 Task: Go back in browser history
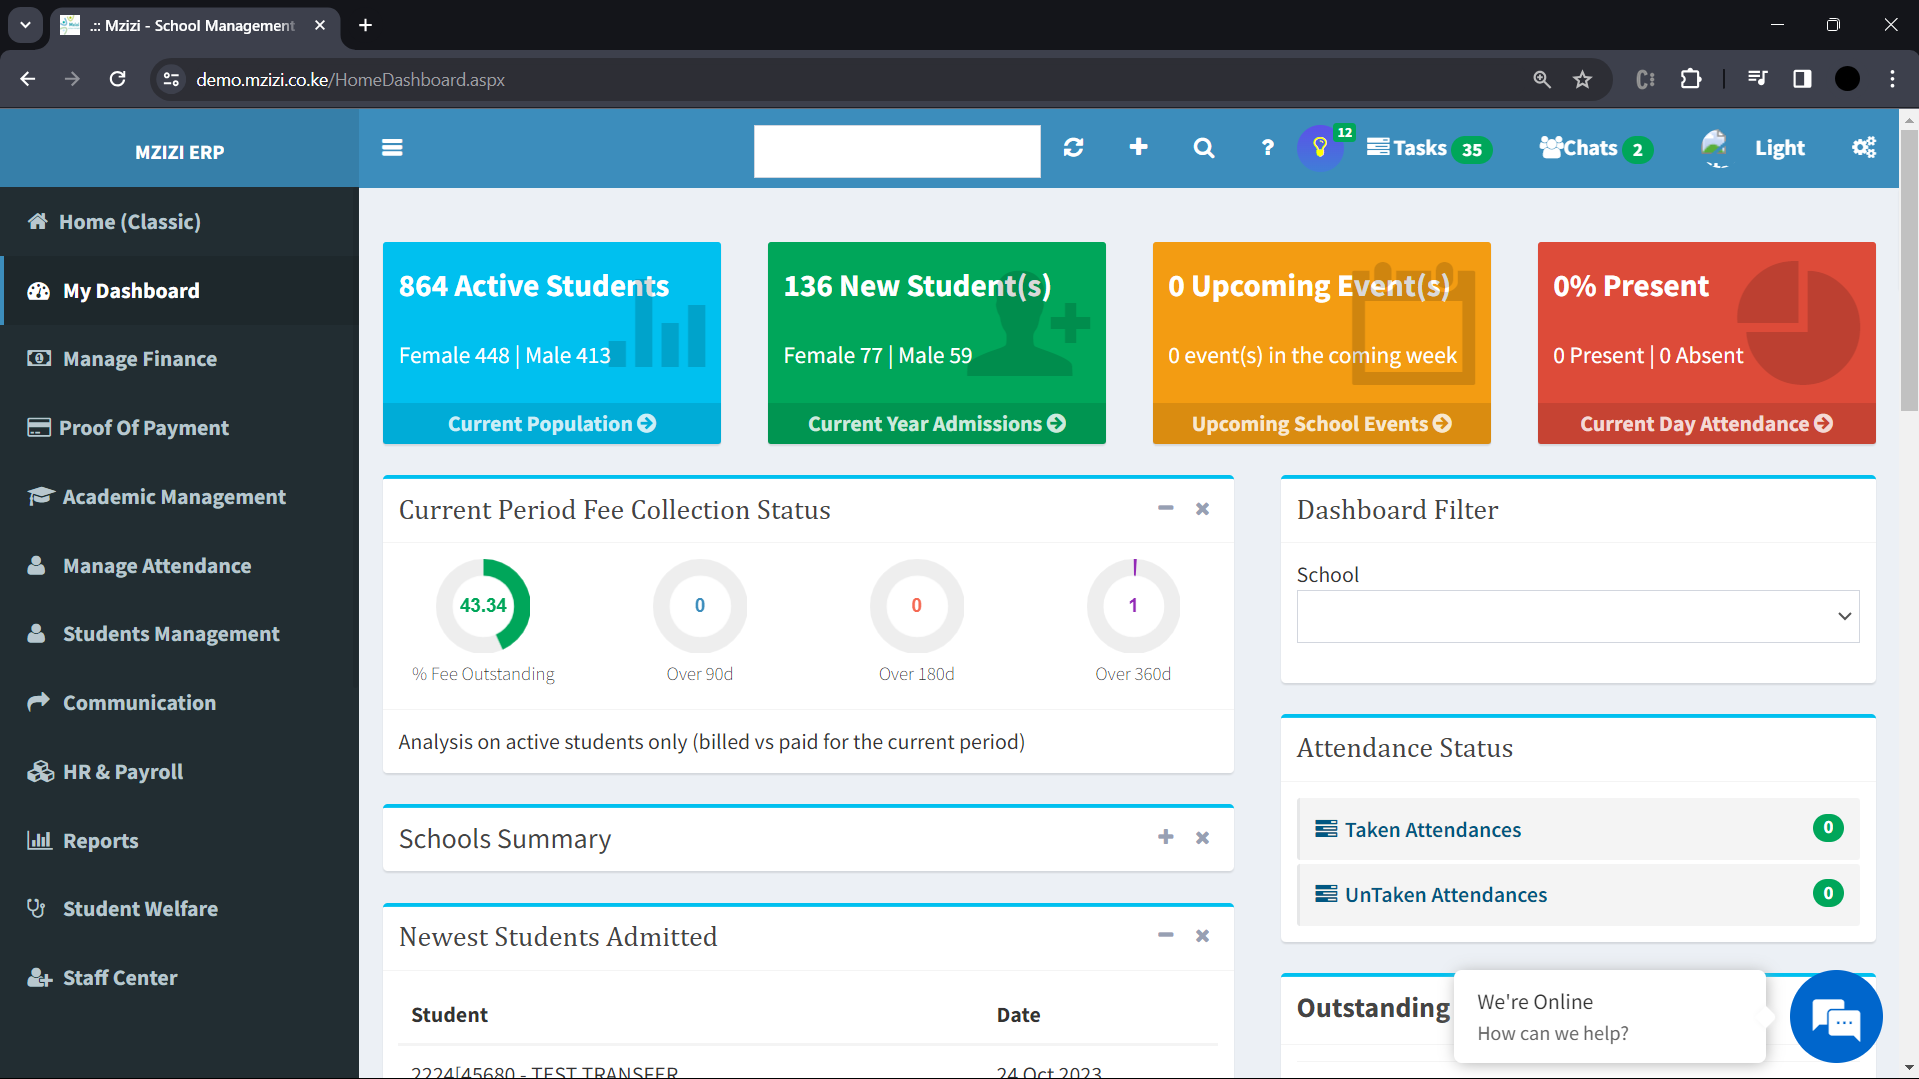coord(28,79)
